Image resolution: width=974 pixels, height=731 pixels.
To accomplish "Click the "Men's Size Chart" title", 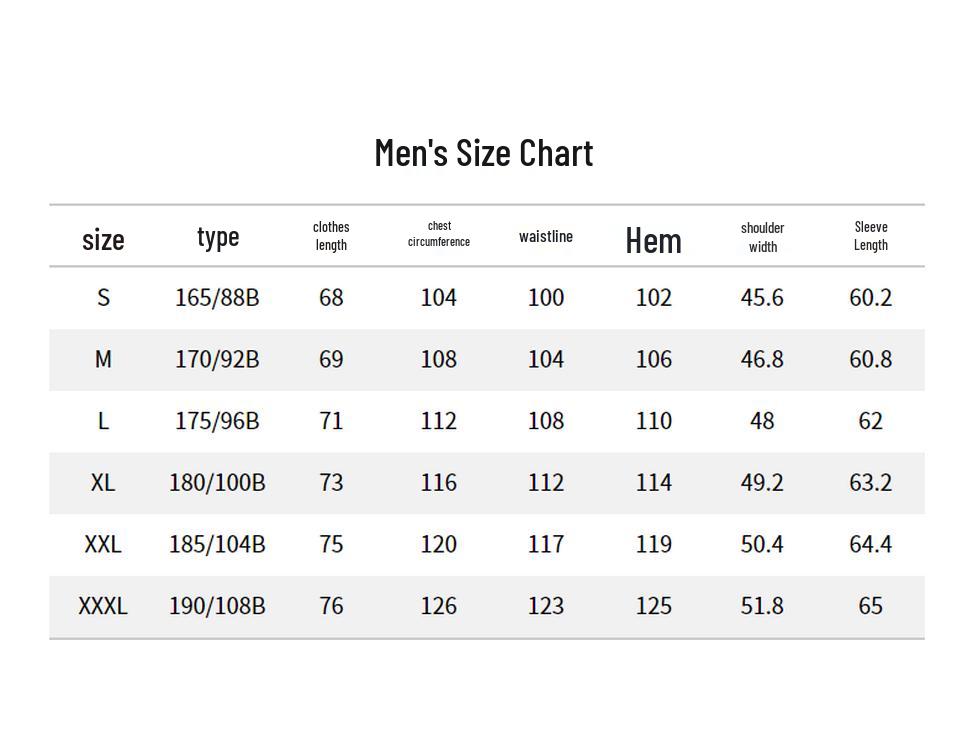I will (x=484, y=153).
